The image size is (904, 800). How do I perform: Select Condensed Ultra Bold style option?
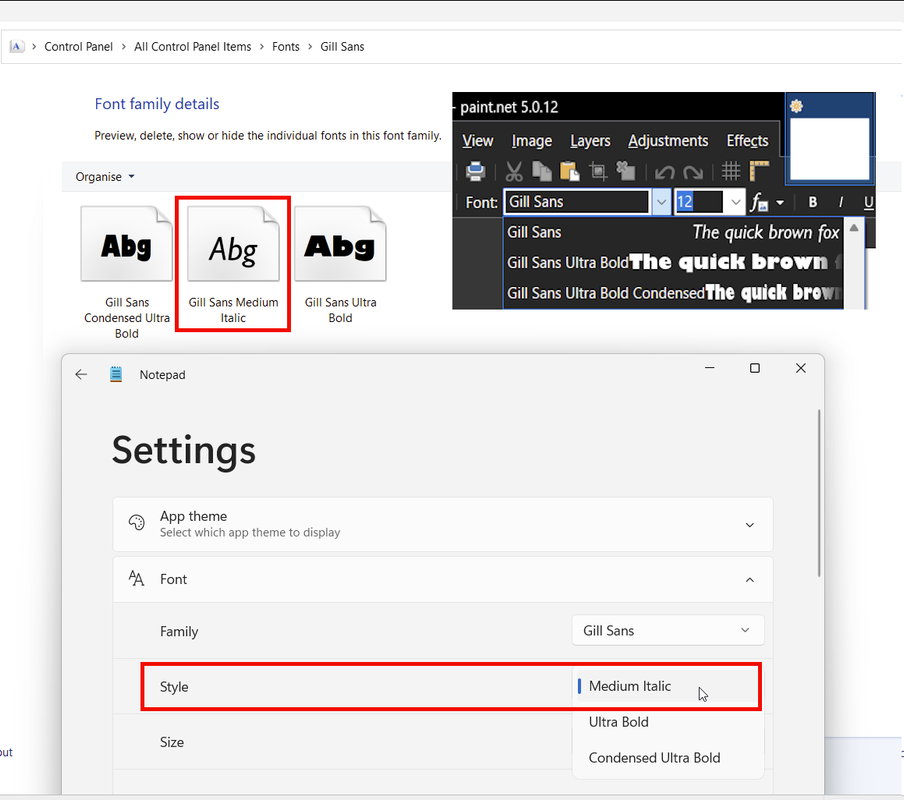[668, 758]
